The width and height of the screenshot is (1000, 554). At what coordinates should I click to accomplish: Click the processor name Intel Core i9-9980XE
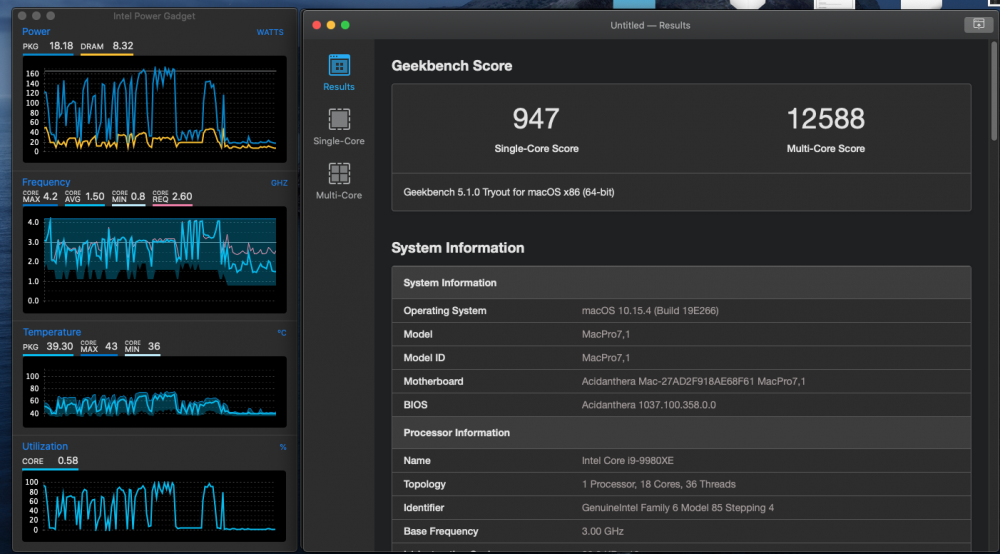(628, 460)
